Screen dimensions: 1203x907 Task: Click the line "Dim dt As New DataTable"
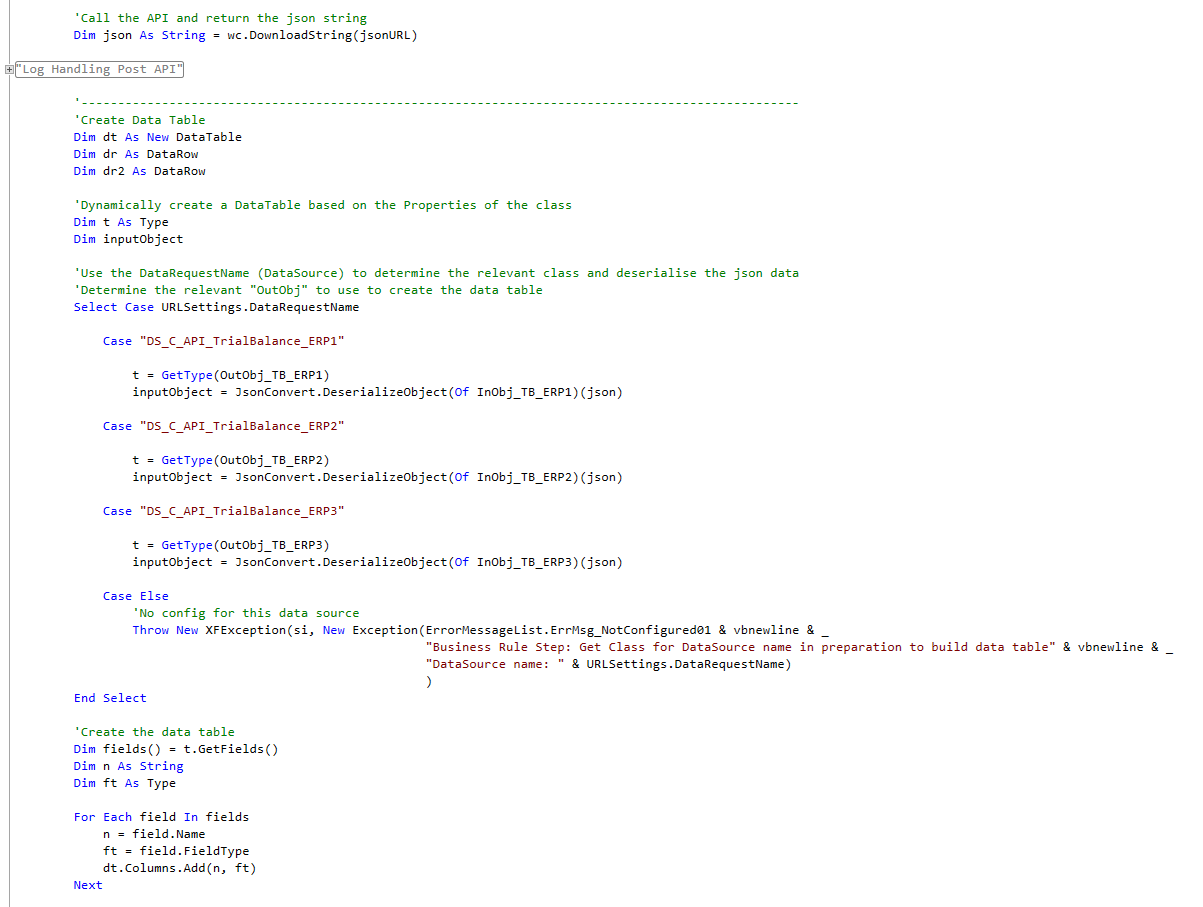158,137
